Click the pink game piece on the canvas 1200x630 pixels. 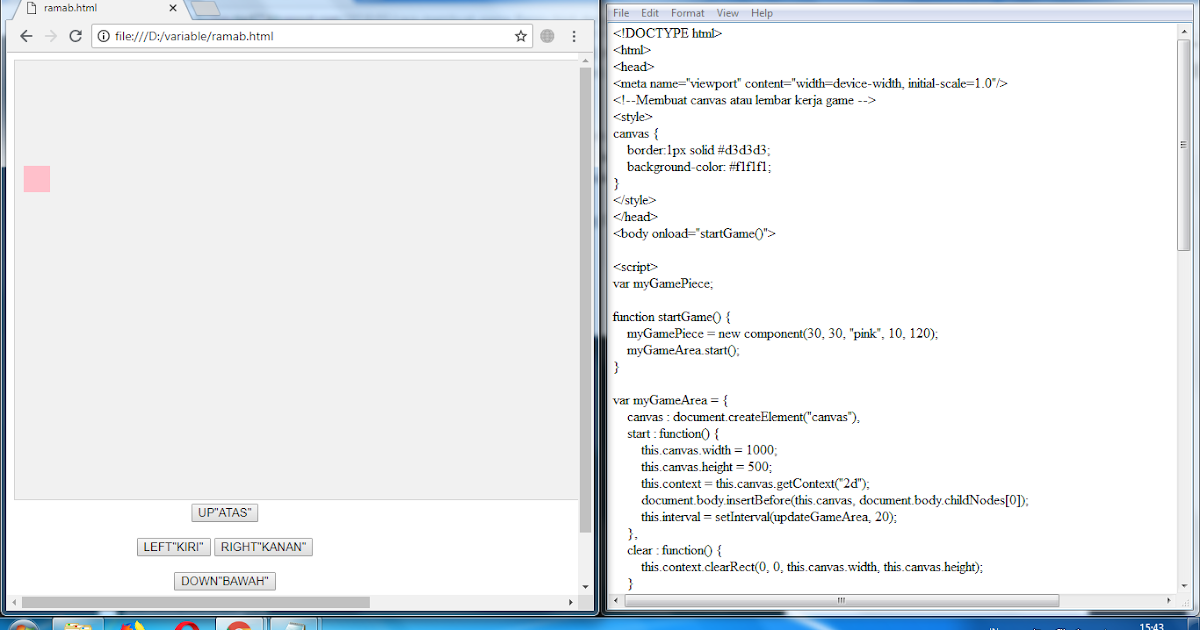click(36, 178)
